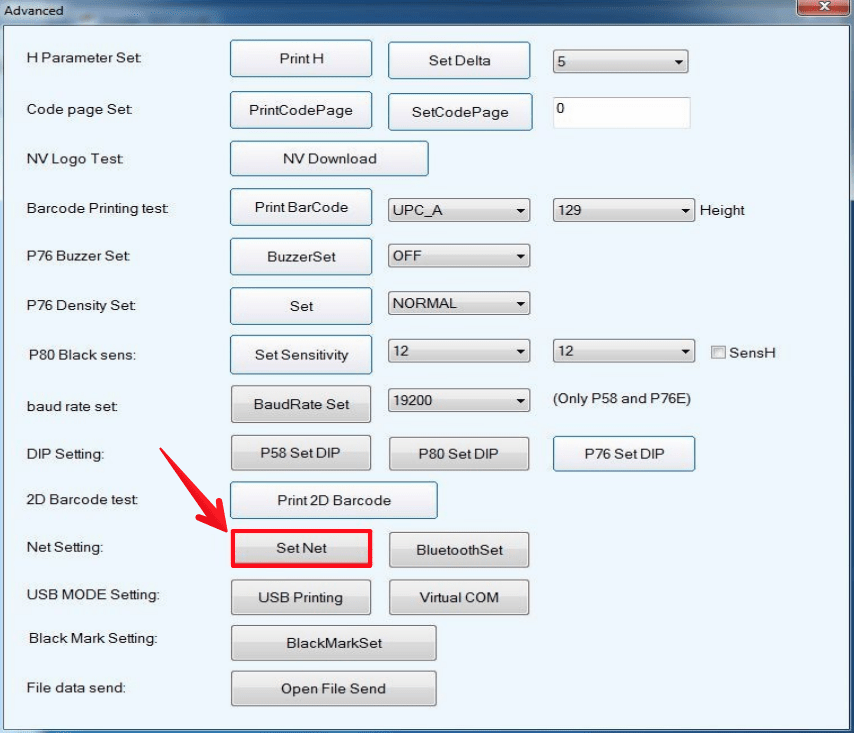Click the 'H Parameter Set' label
Viewport: 854px width, 733px height.
click(84, 58)
